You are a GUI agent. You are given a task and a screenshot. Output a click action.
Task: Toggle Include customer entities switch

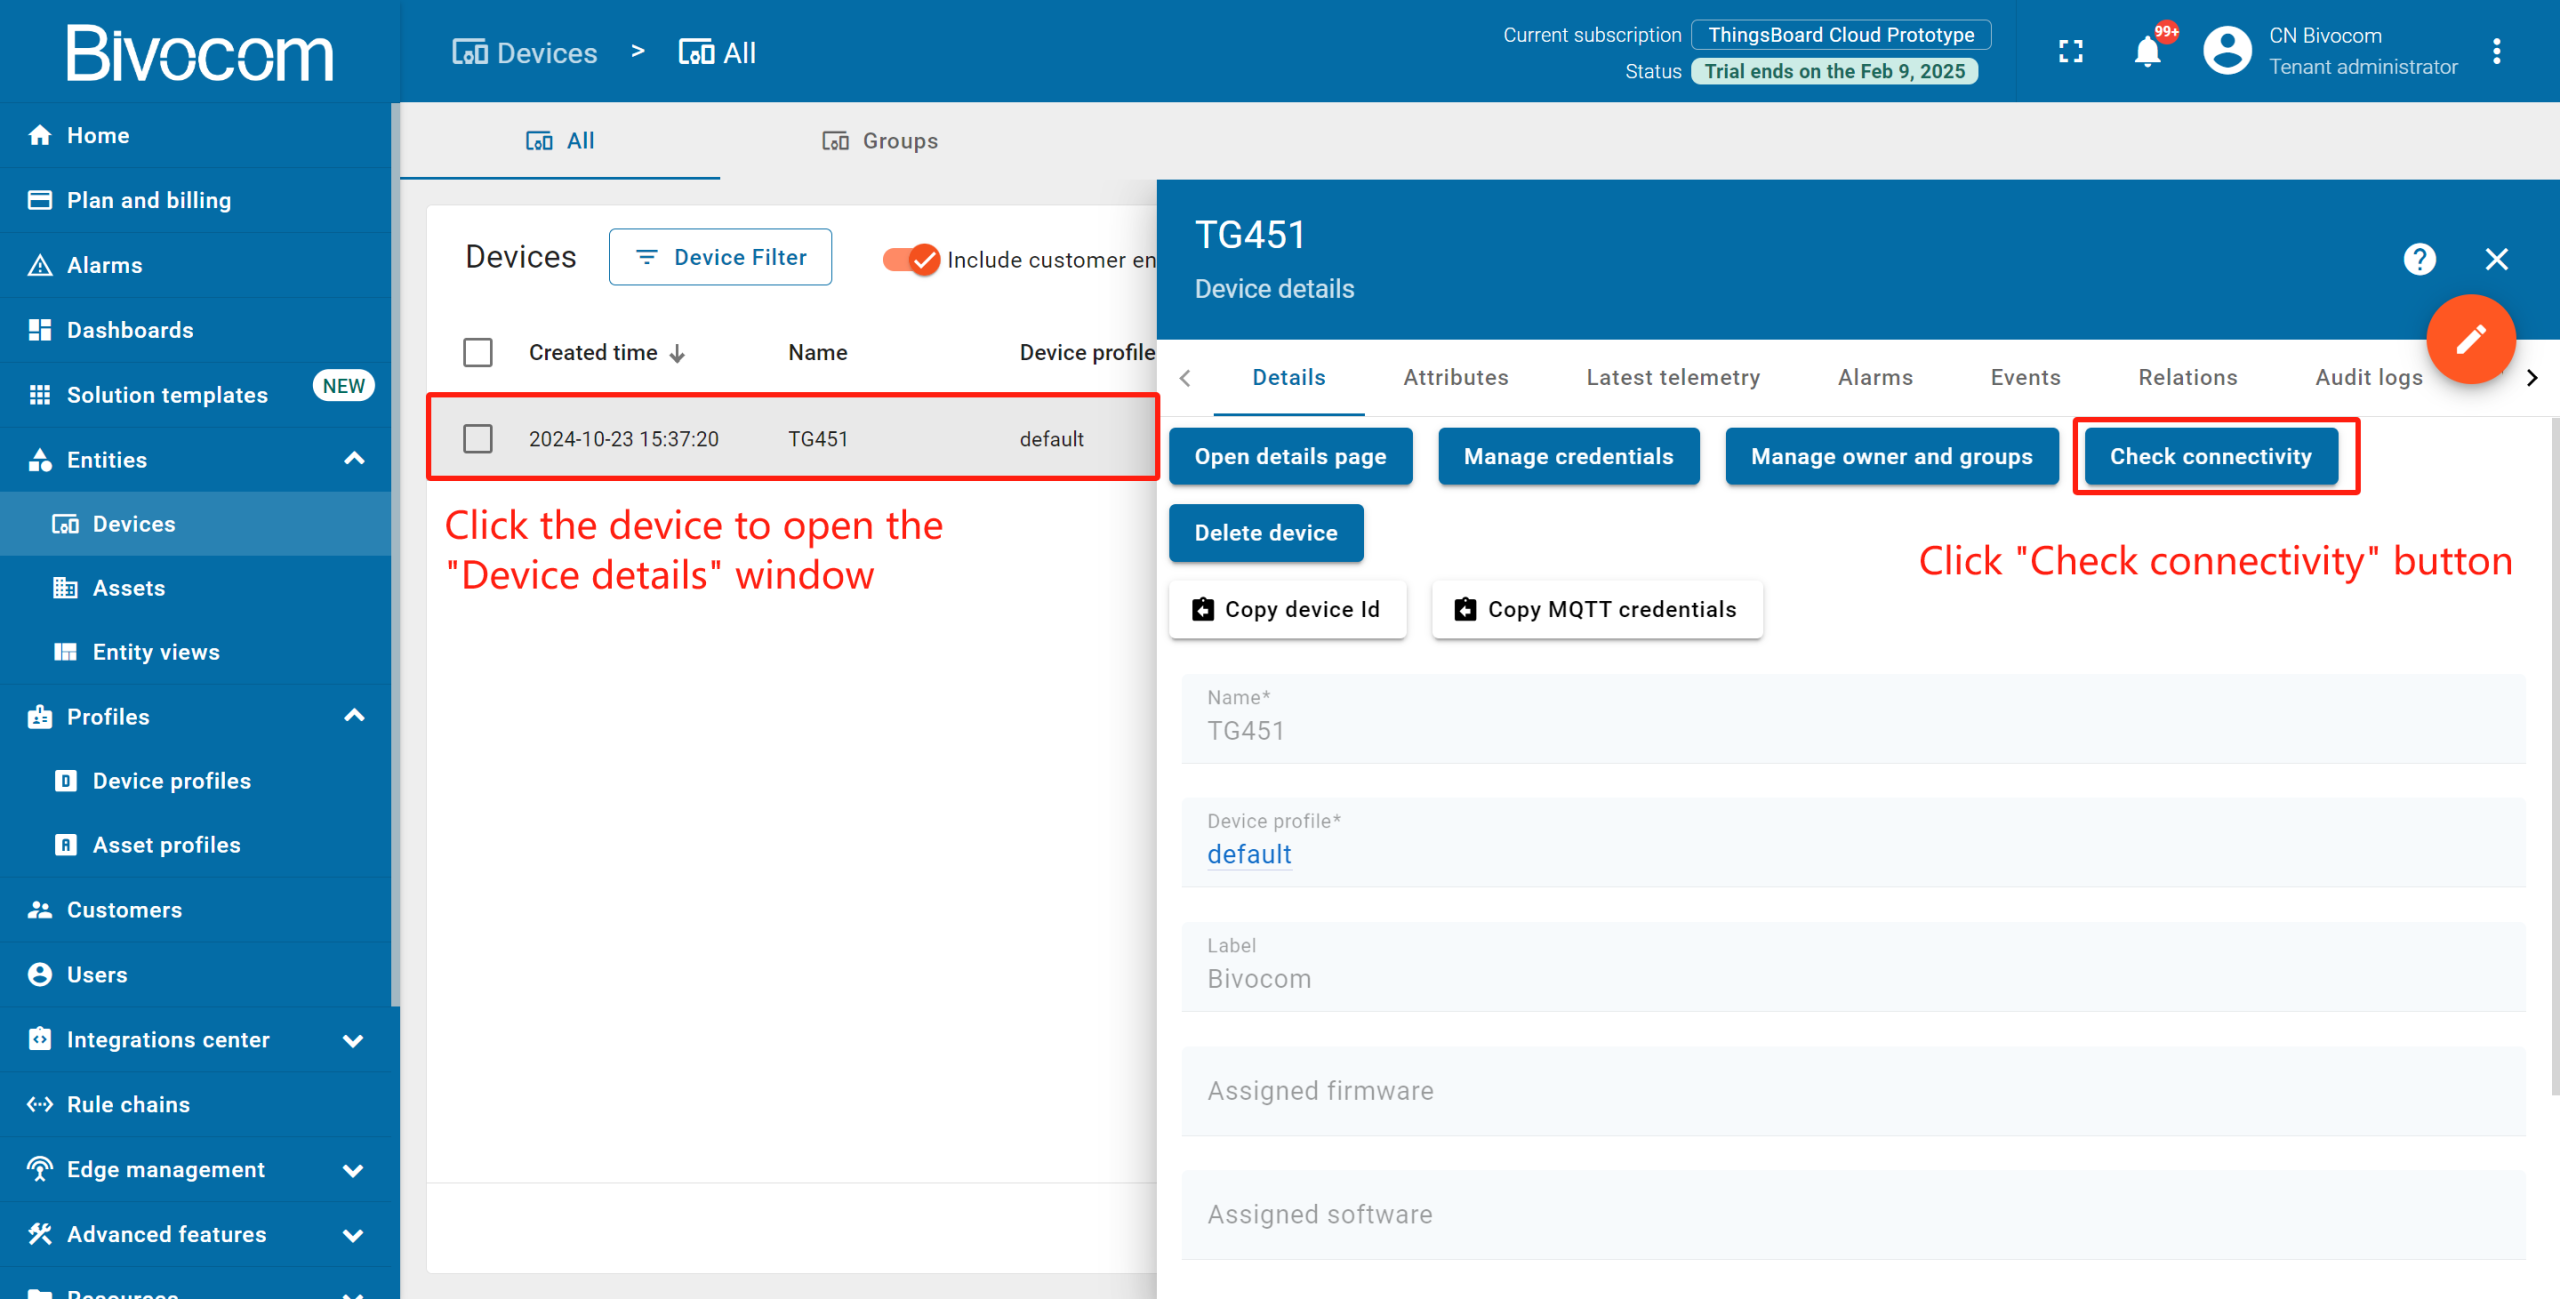(x=911, y=260)
